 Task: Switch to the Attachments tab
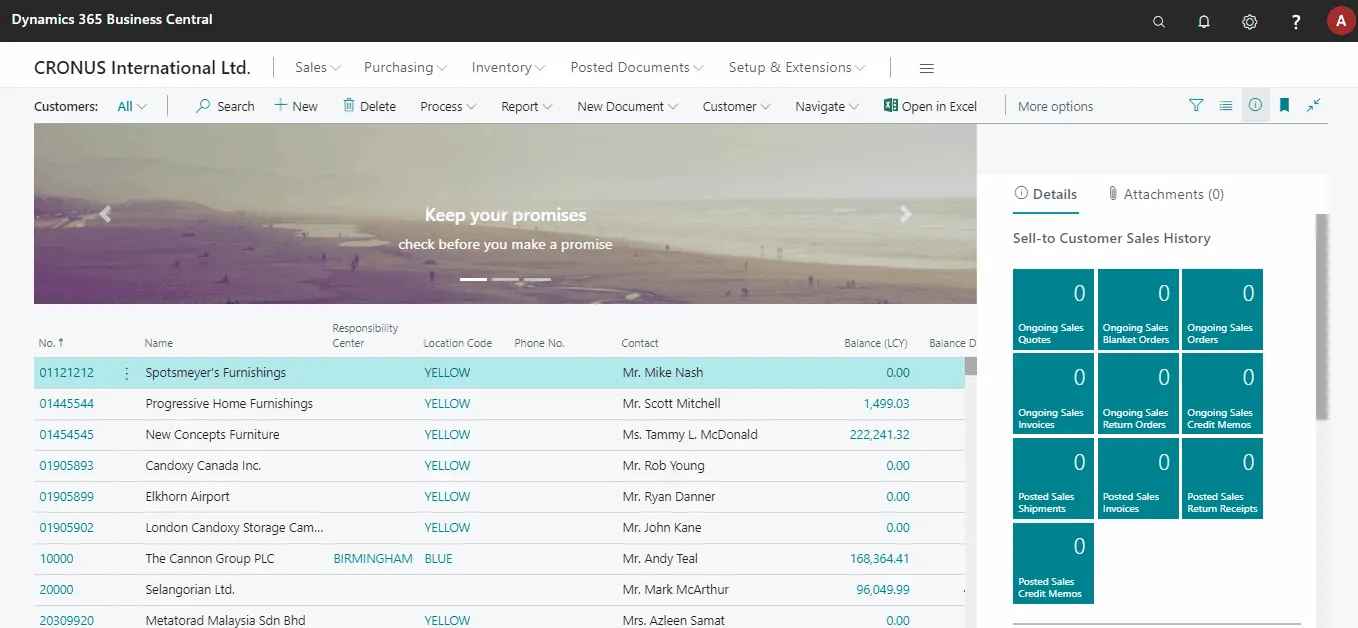click(x=1166, y=194)
